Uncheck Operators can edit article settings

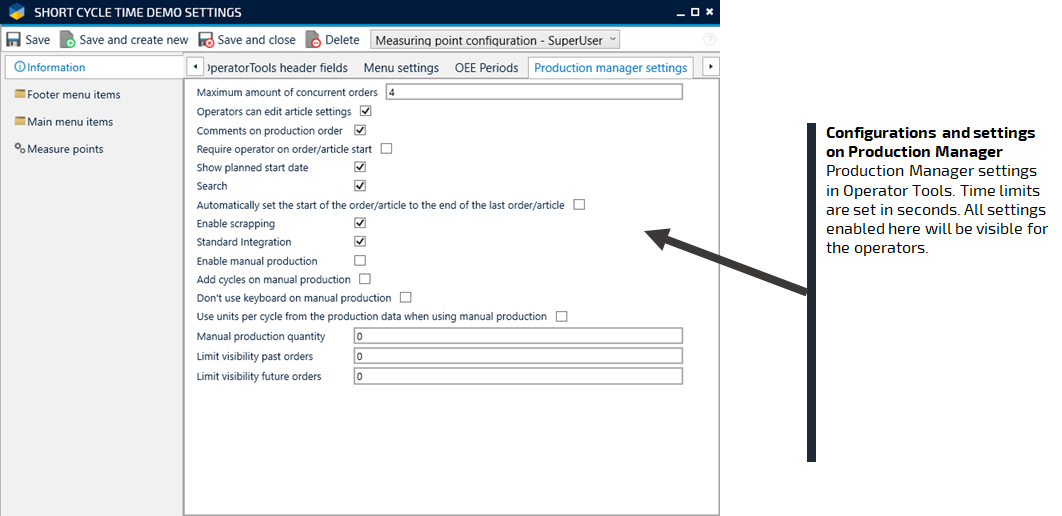click(366, 111)
